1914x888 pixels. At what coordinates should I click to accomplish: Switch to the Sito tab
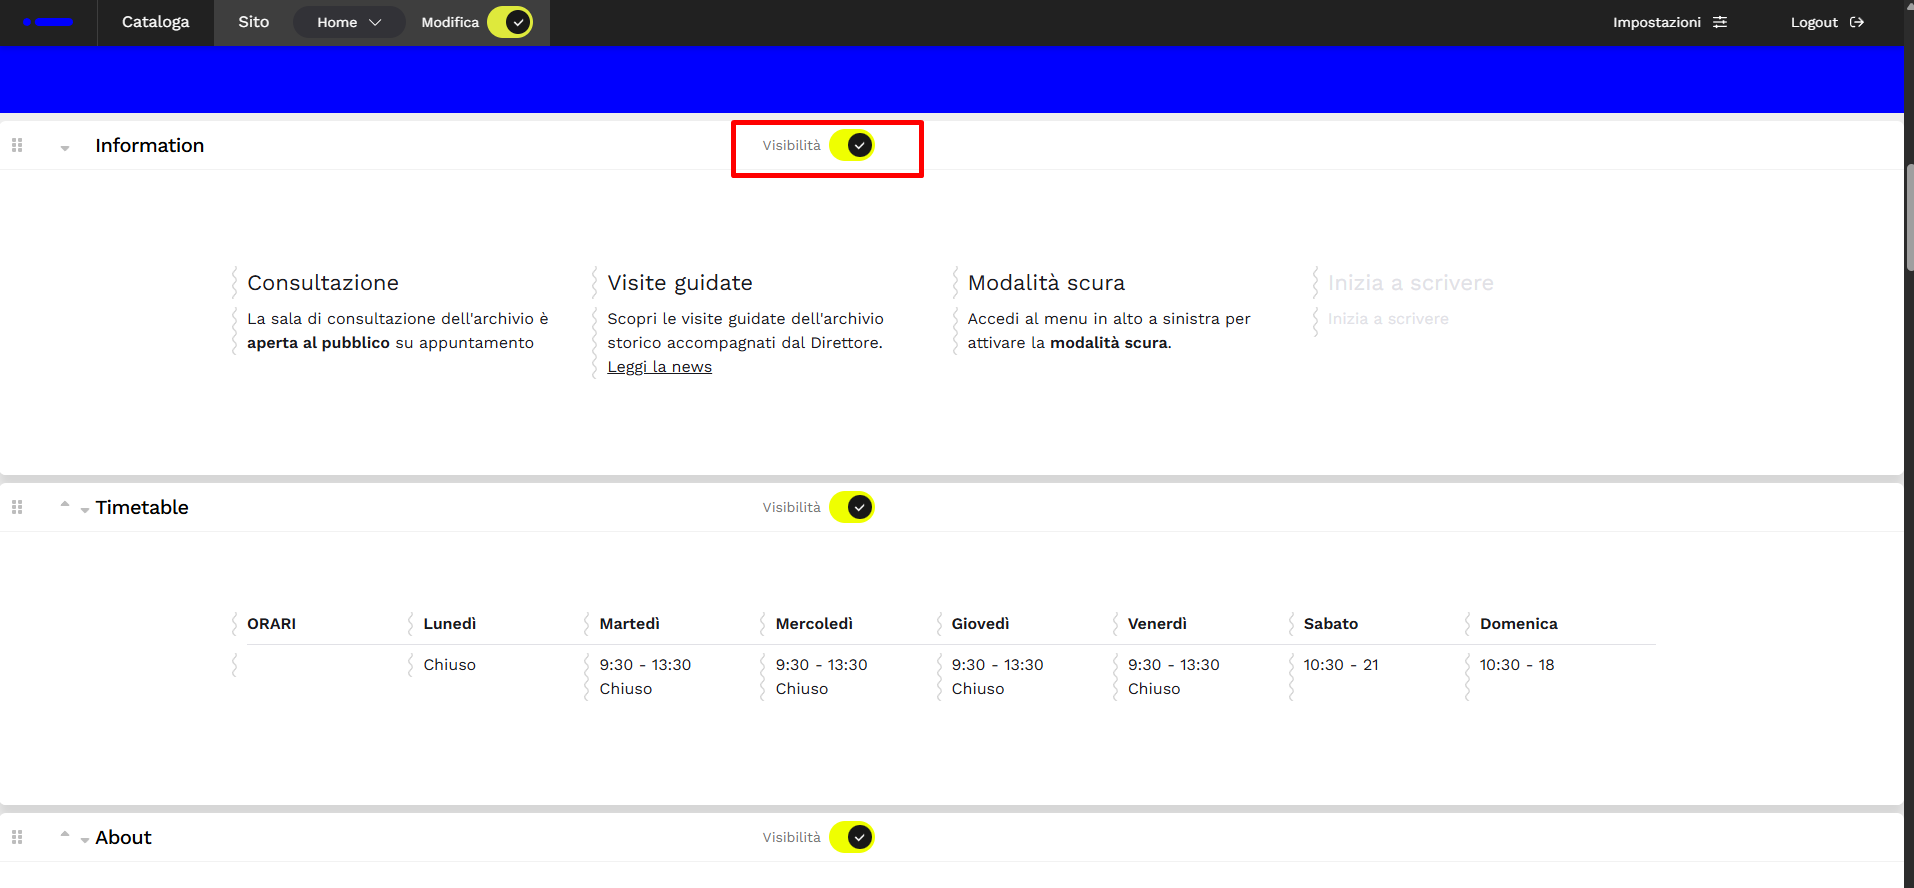point(253,22)
